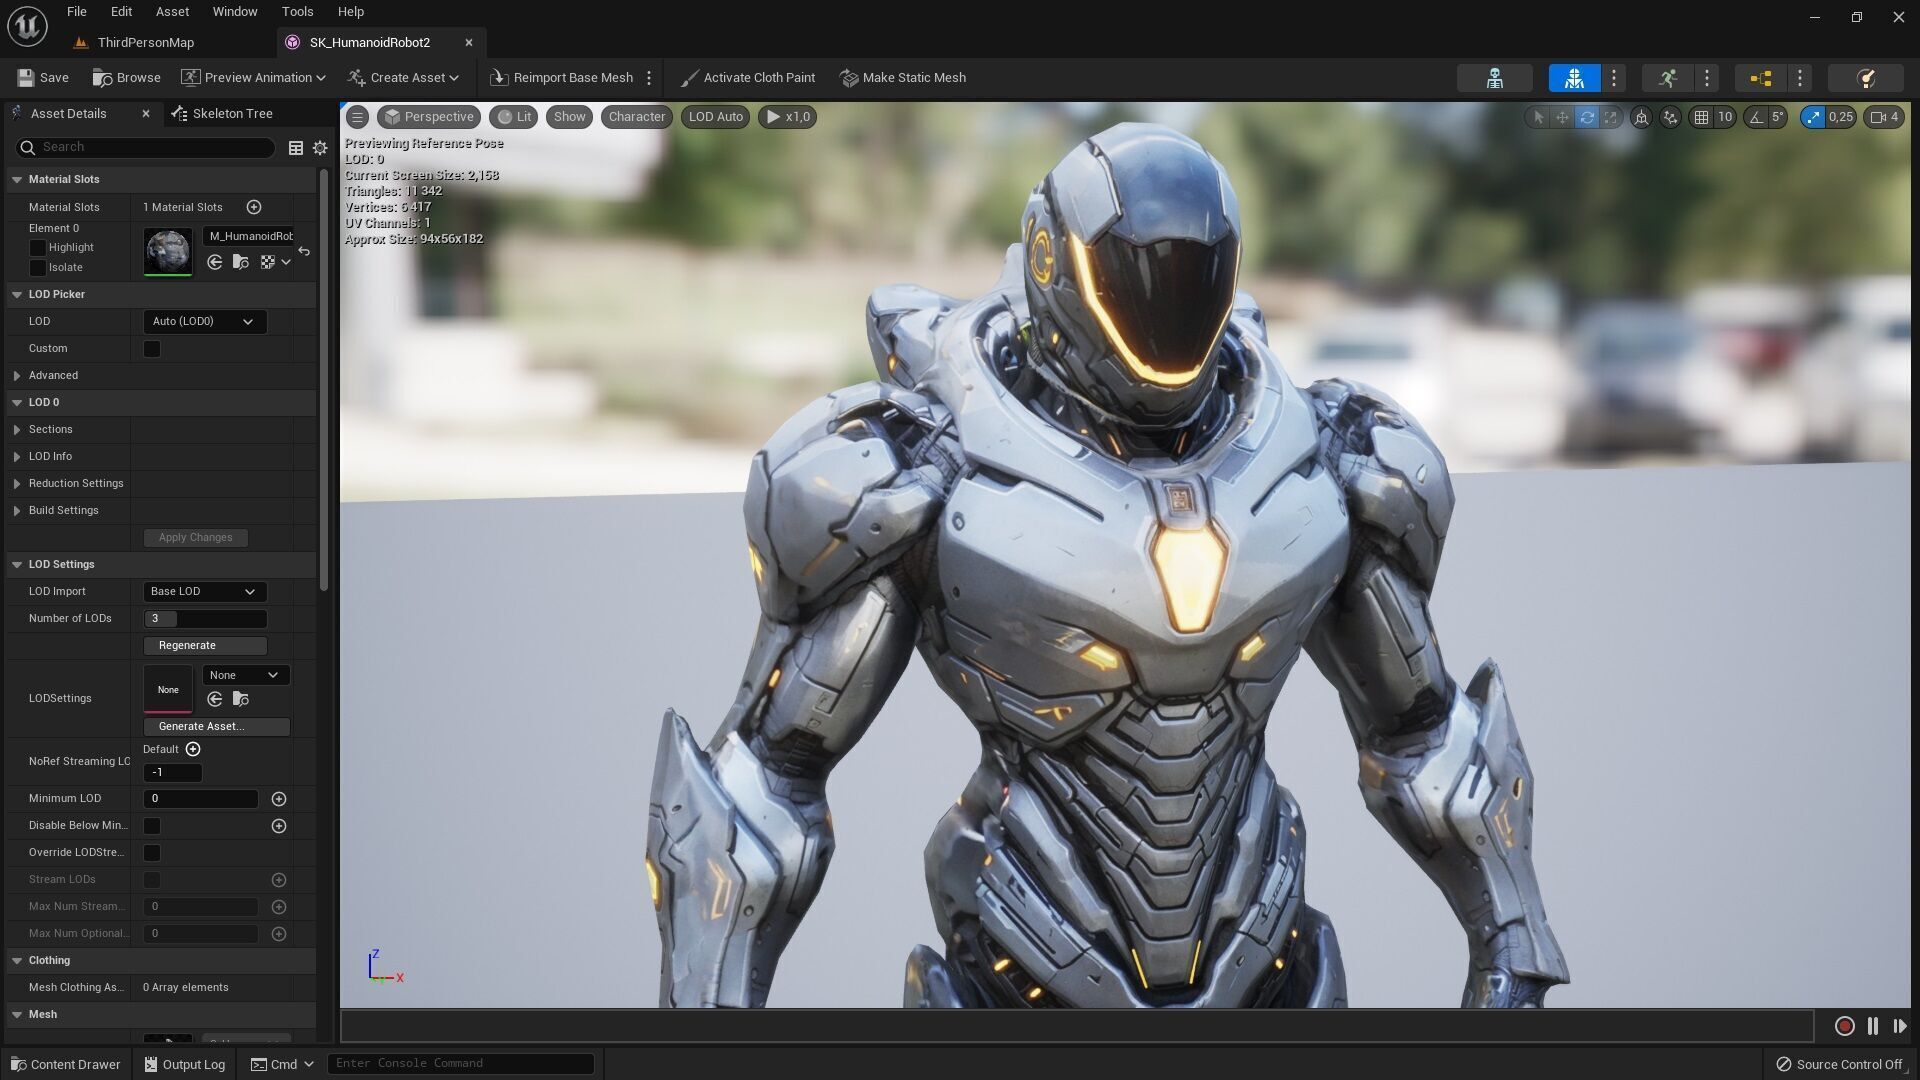Toggle Disable Below Min LOD checkbox
The height and width of the screenshot is (1080, 1920).
[152, 825]
